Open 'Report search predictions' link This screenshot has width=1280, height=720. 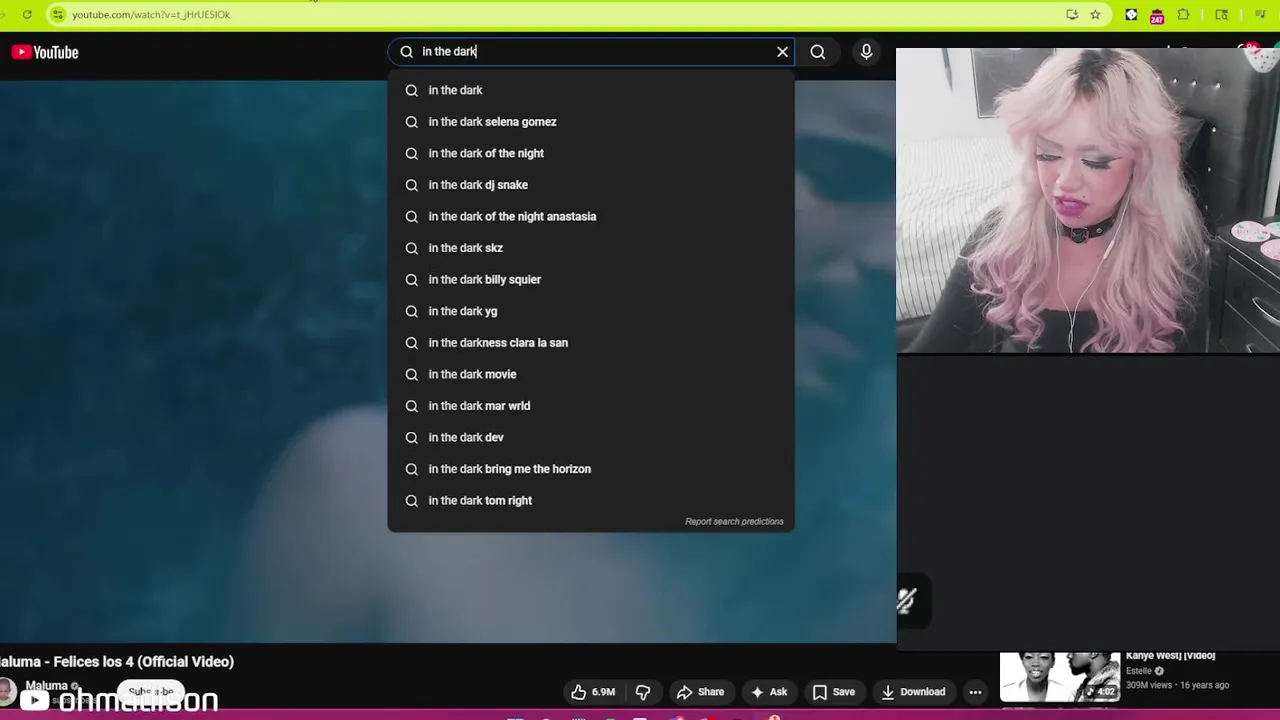click(x=734, y=521)
